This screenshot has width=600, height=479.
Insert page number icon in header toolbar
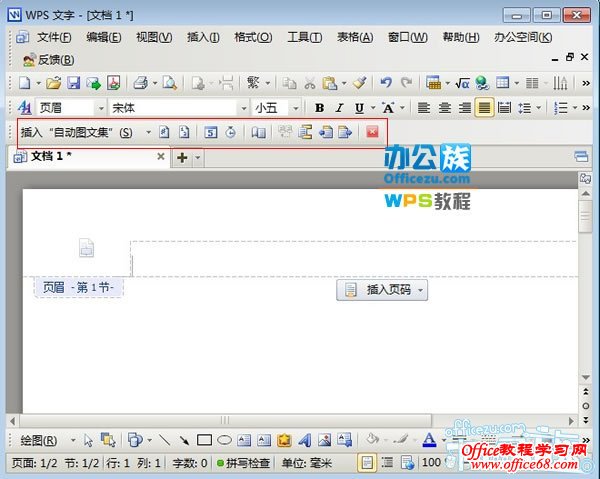pyautogui.click(x=164, y=132)
